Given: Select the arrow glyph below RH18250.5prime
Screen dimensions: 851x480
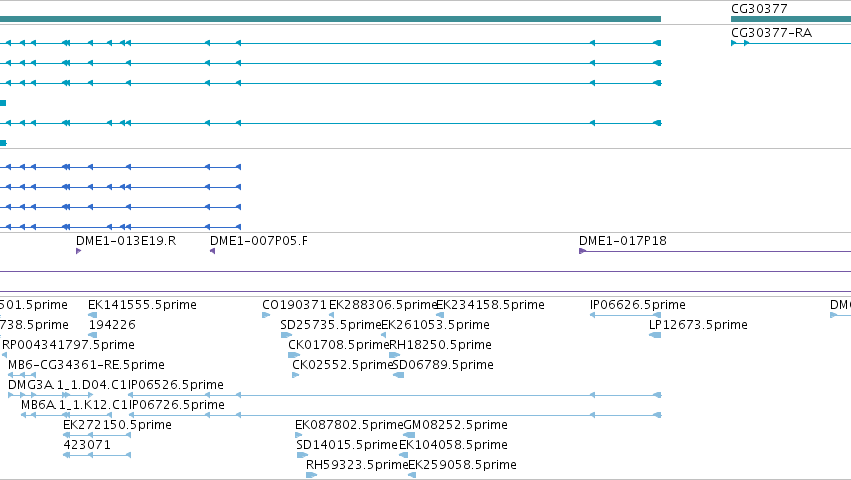Looking at the screenshot, I should coord(395,355).
